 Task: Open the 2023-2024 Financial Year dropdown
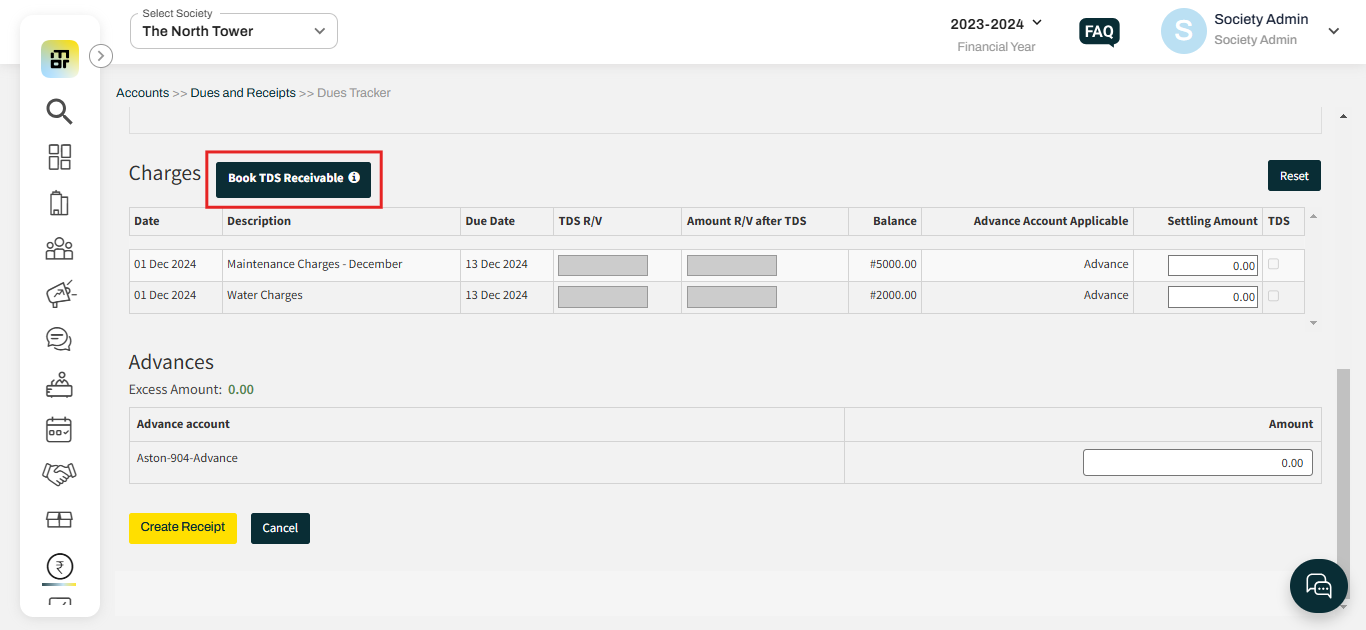point(996,22)
